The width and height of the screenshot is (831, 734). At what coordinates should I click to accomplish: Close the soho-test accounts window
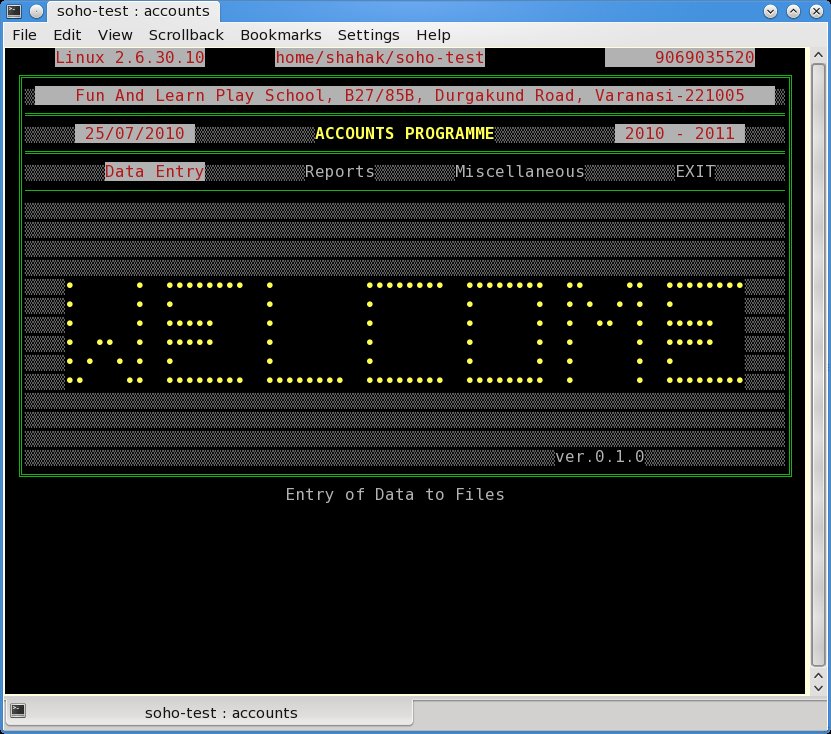pyautogui.click(x=816, y=11)
